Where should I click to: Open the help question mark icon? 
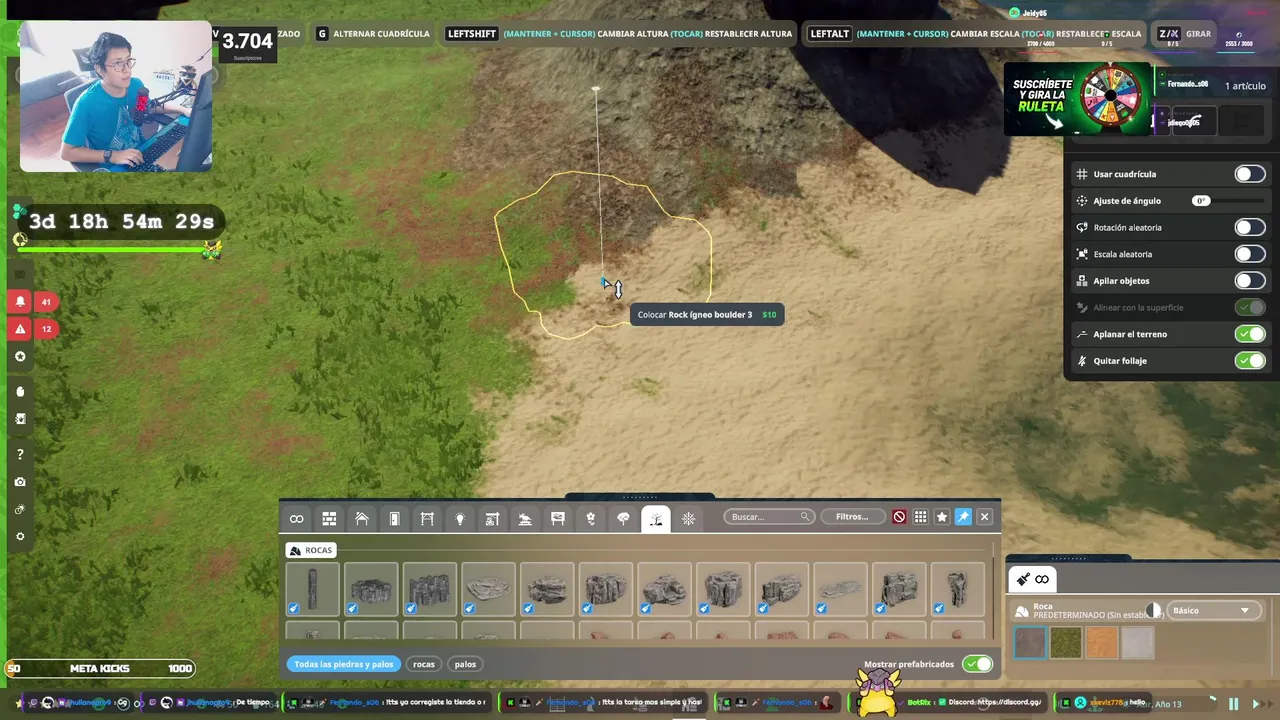20,454
